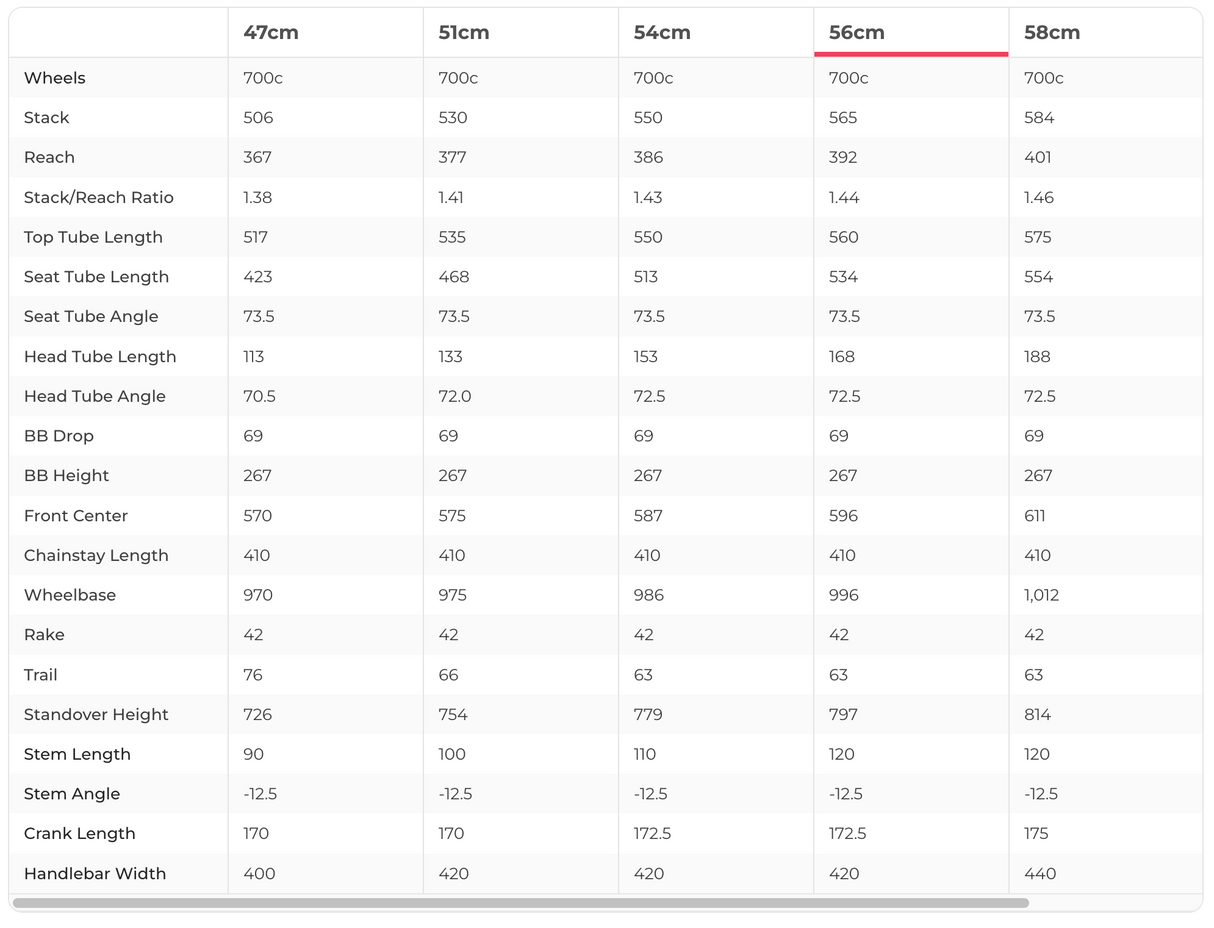Select the 54cm size column header
This screenshot has height=928, width=1214.
(662, 32)
